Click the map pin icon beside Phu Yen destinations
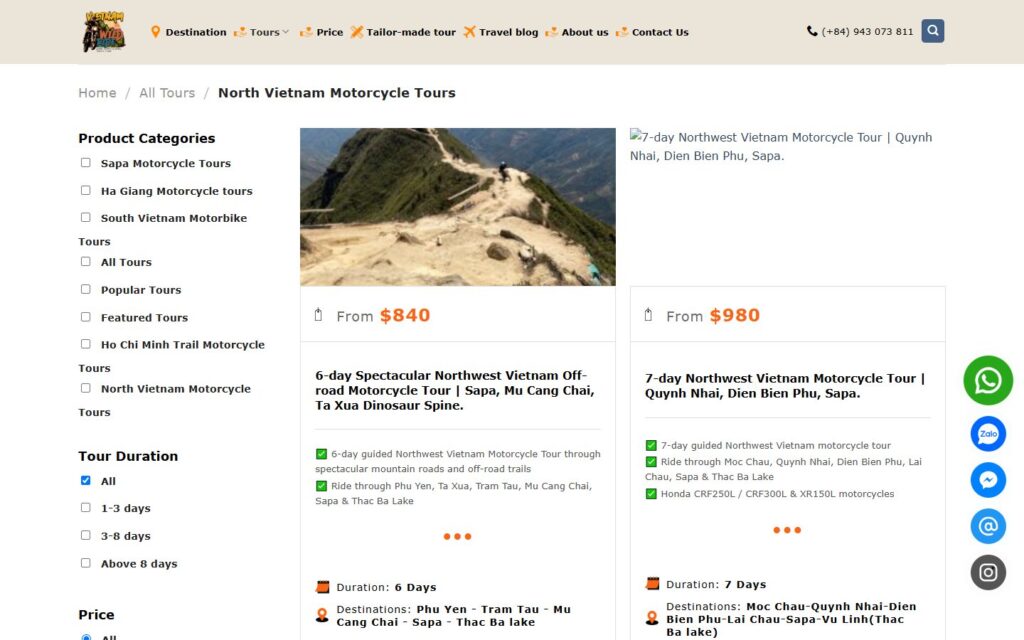 click(x=322, y=615)
